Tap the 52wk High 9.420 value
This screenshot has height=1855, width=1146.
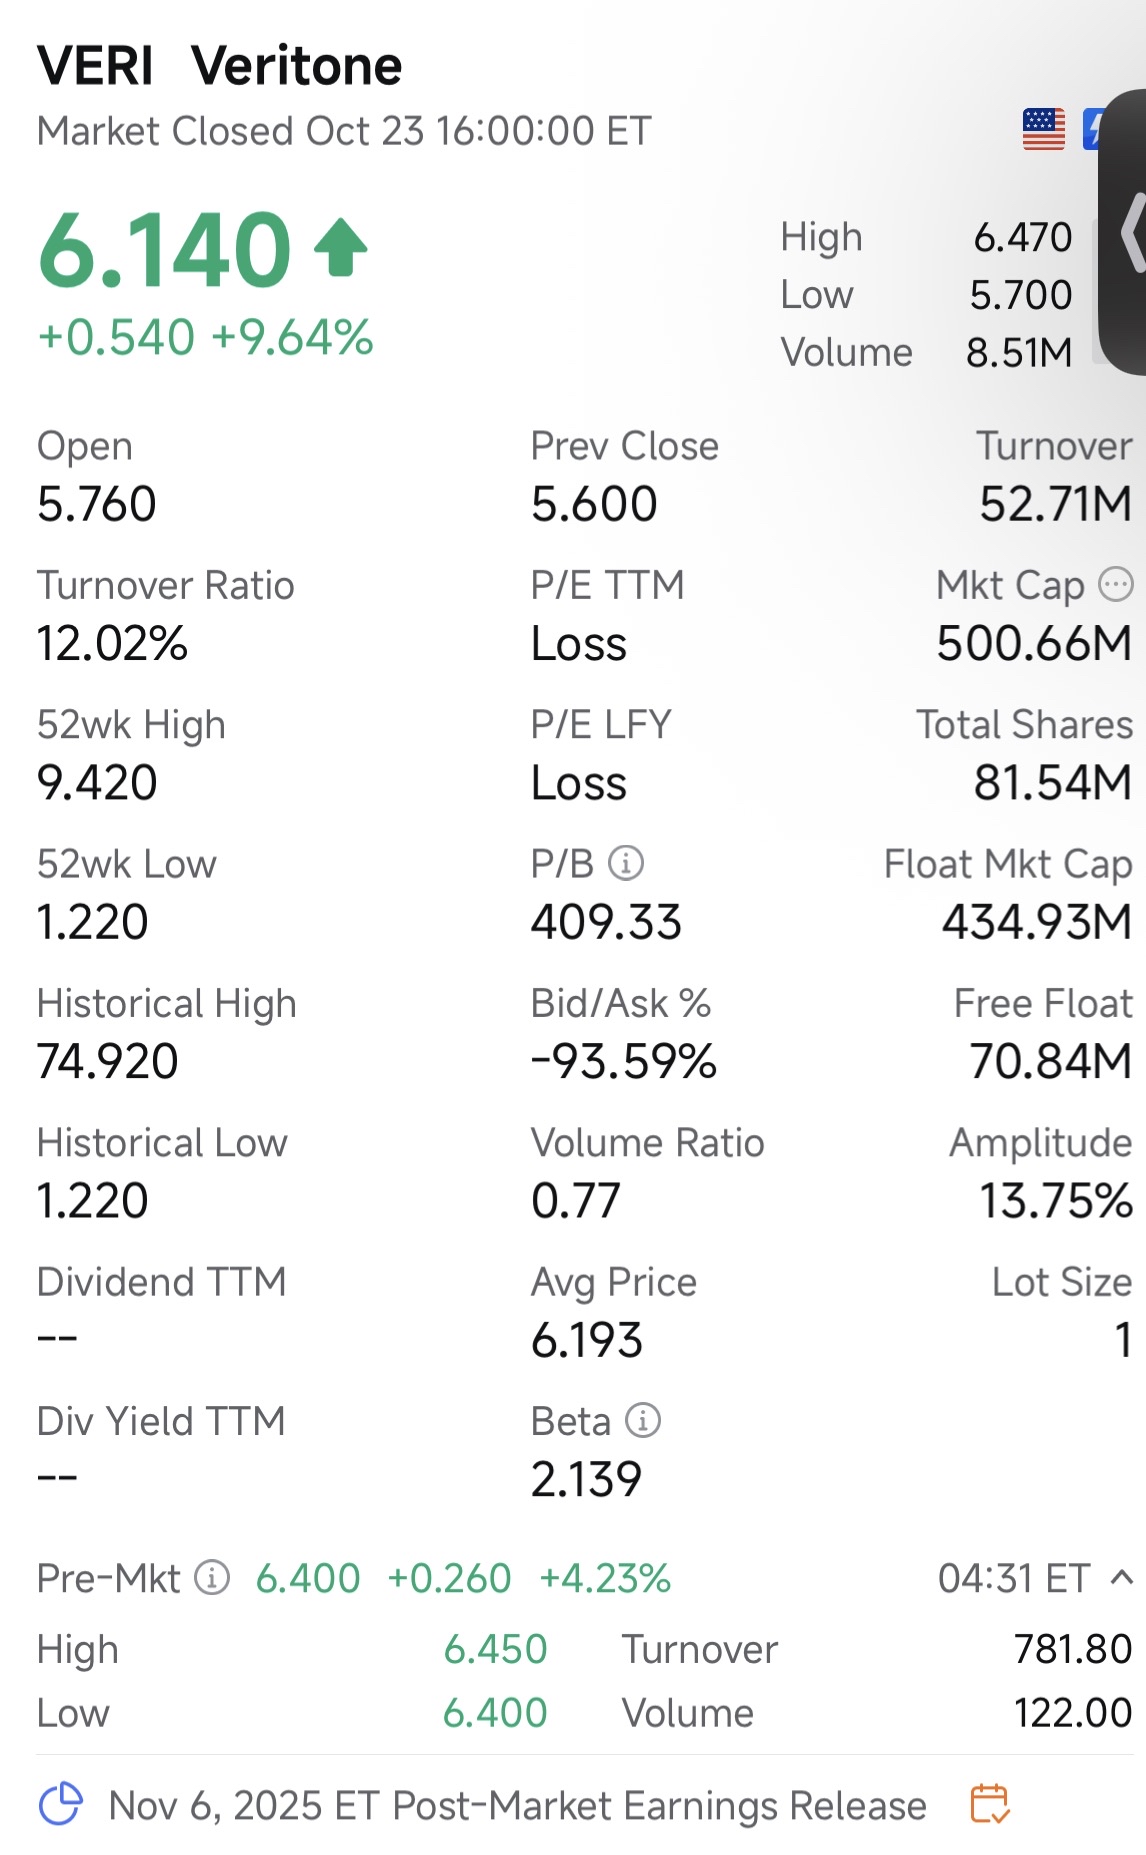click(x=97, y=782)
